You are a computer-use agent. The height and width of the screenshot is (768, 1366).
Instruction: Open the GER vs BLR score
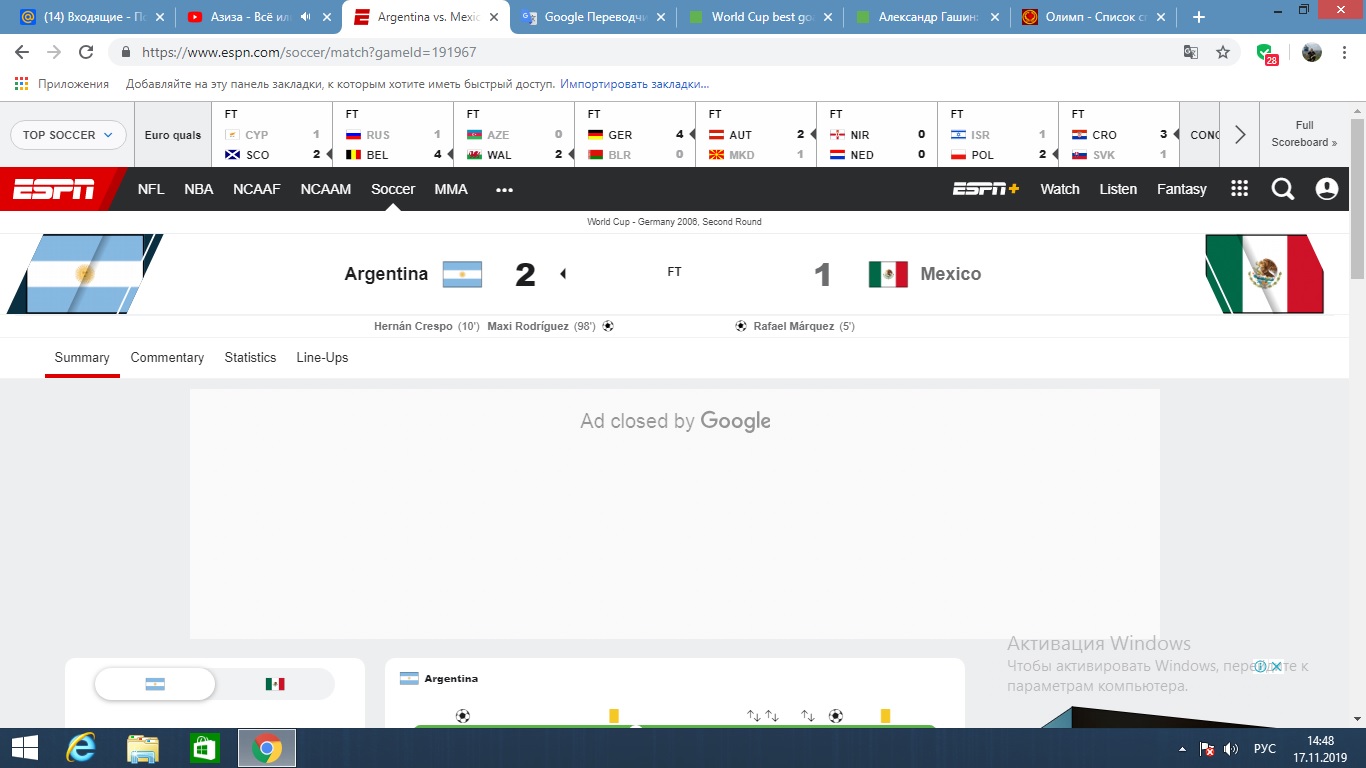pyautogui.click(x=635, y=135)
